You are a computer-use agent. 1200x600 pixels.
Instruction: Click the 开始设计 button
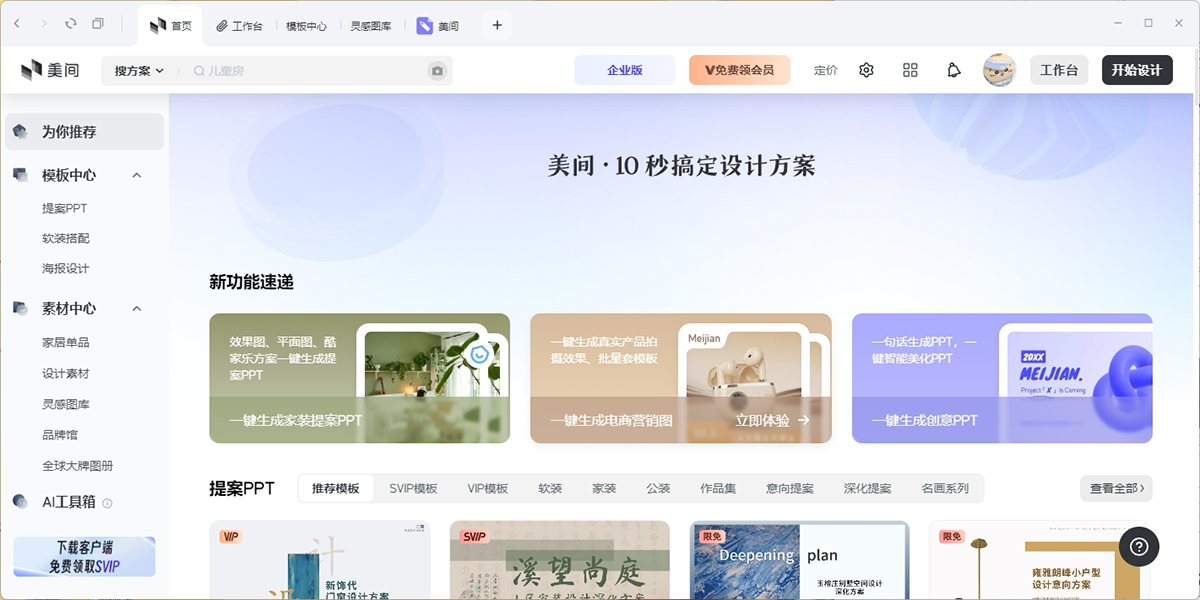coord(1136,70)
